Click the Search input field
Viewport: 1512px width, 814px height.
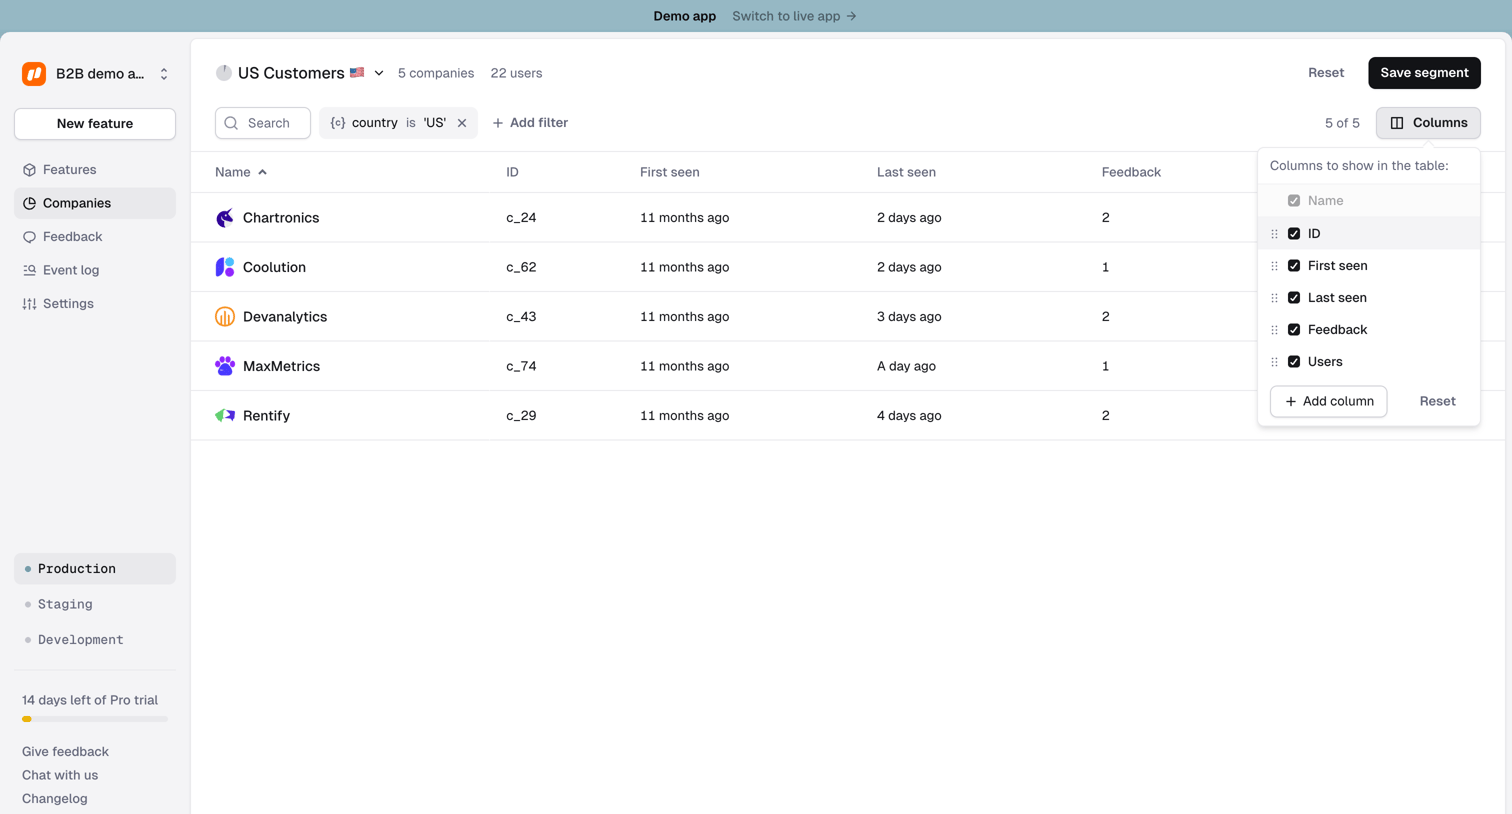(263, 123)
